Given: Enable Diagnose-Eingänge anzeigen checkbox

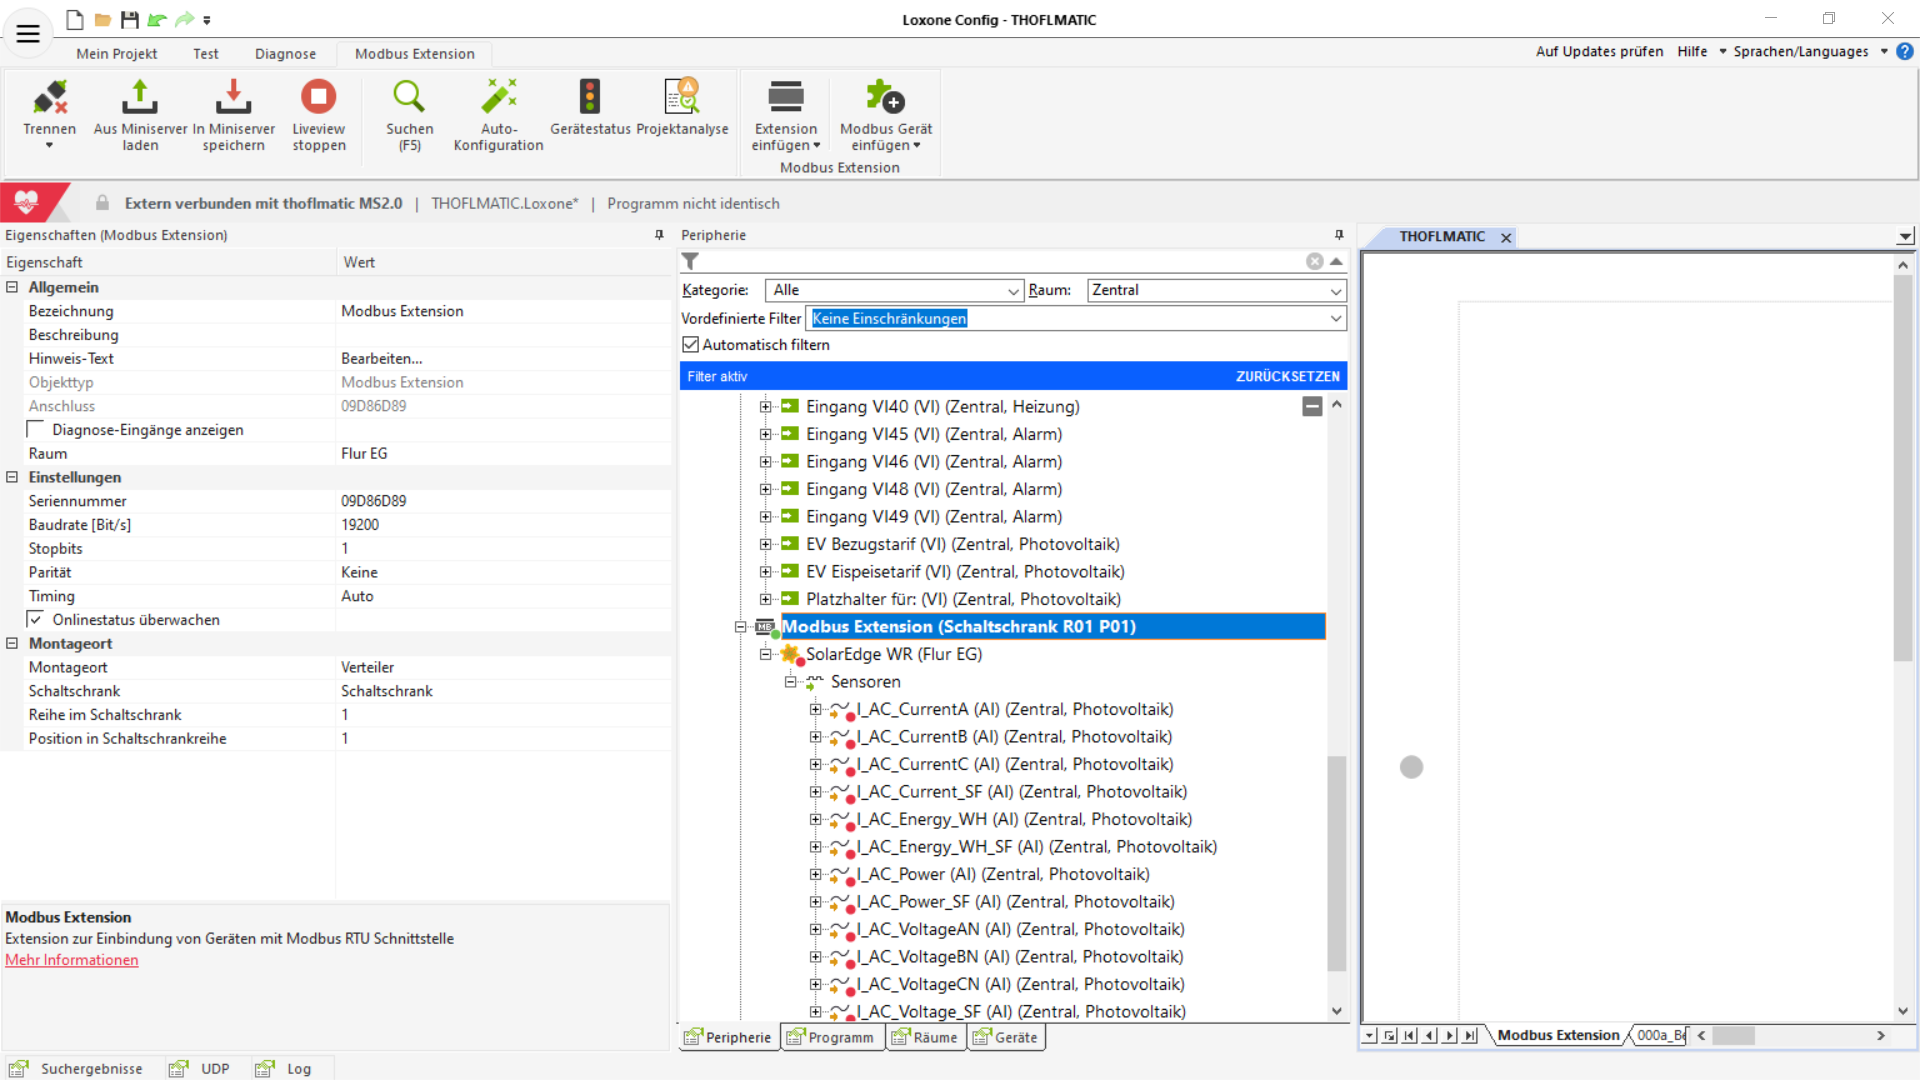Looking at the screenshot, I should [x=36, y=430].
